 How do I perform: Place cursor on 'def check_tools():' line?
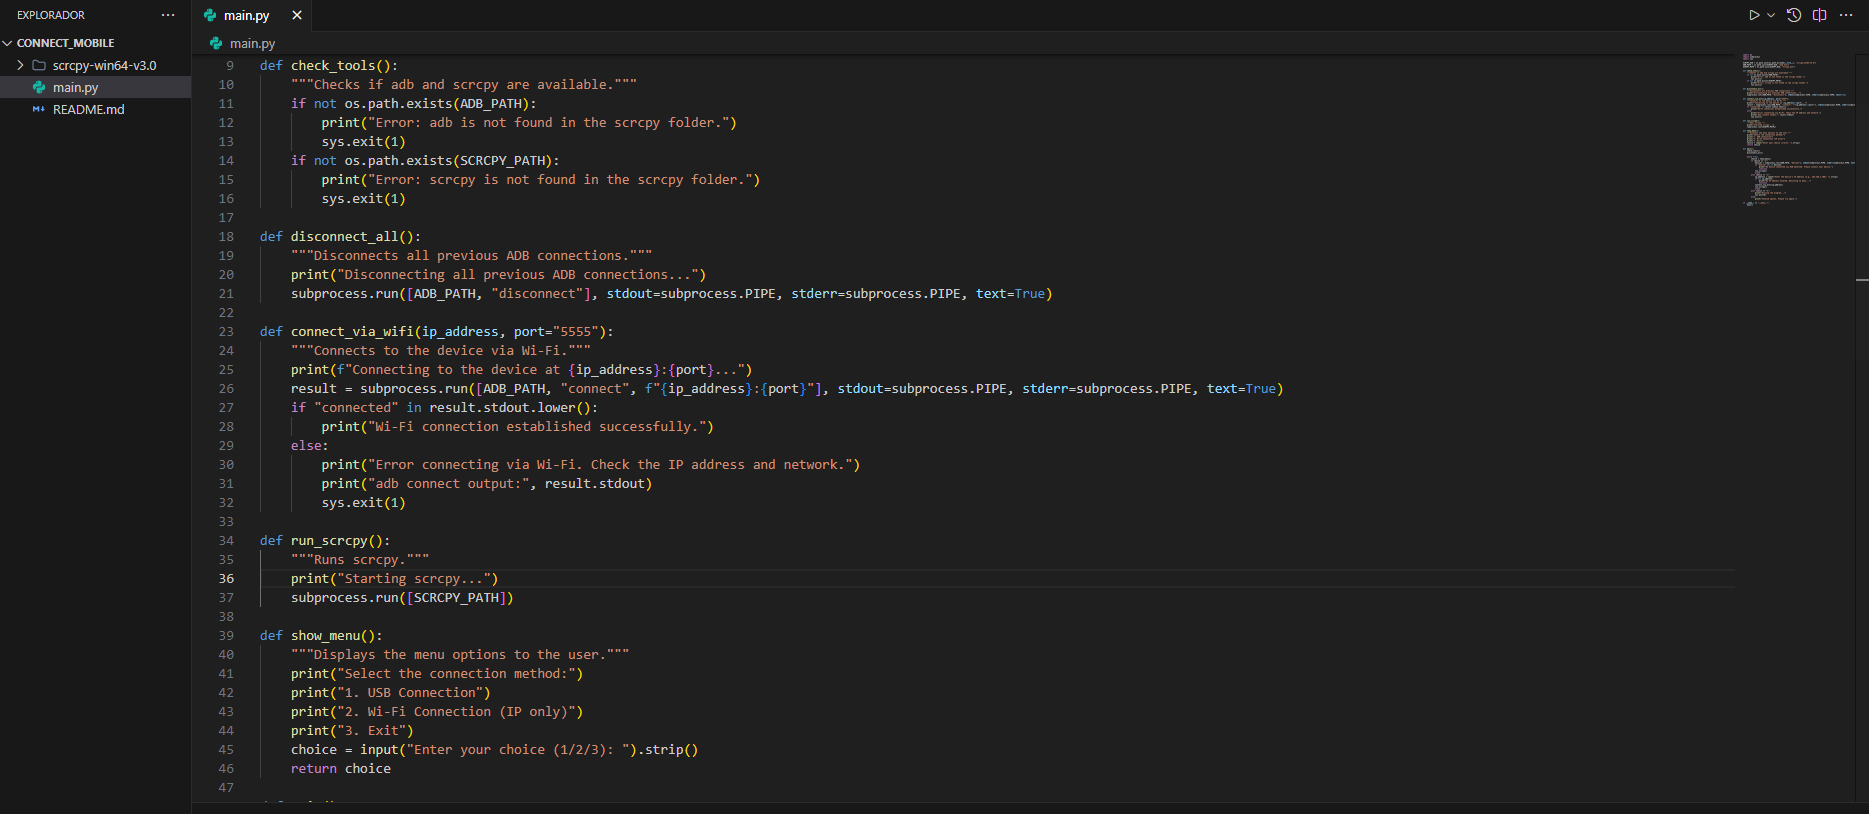coord(329,65)
